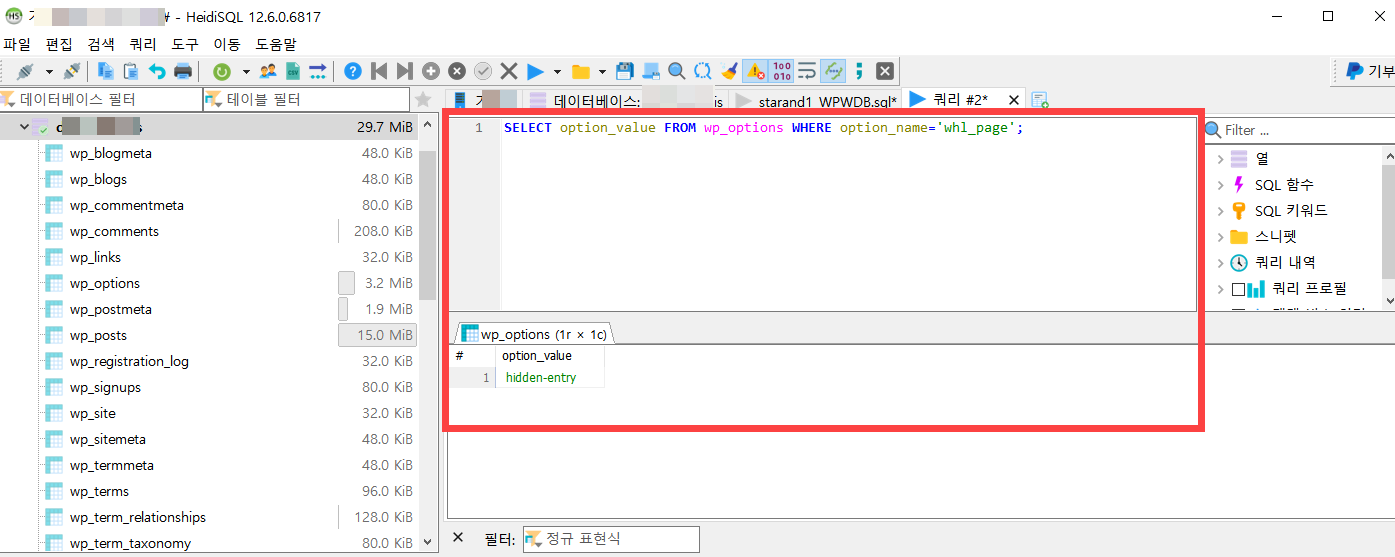The height and width of the screenshot is (557, 1395).
Task: Close the 쿼리 #2 tab
Action: 1013,100
